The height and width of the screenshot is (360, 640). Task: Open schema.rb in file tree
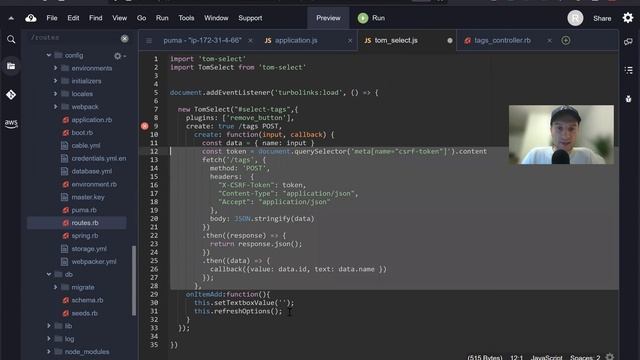pyautogui.click(x=87, y=300)
